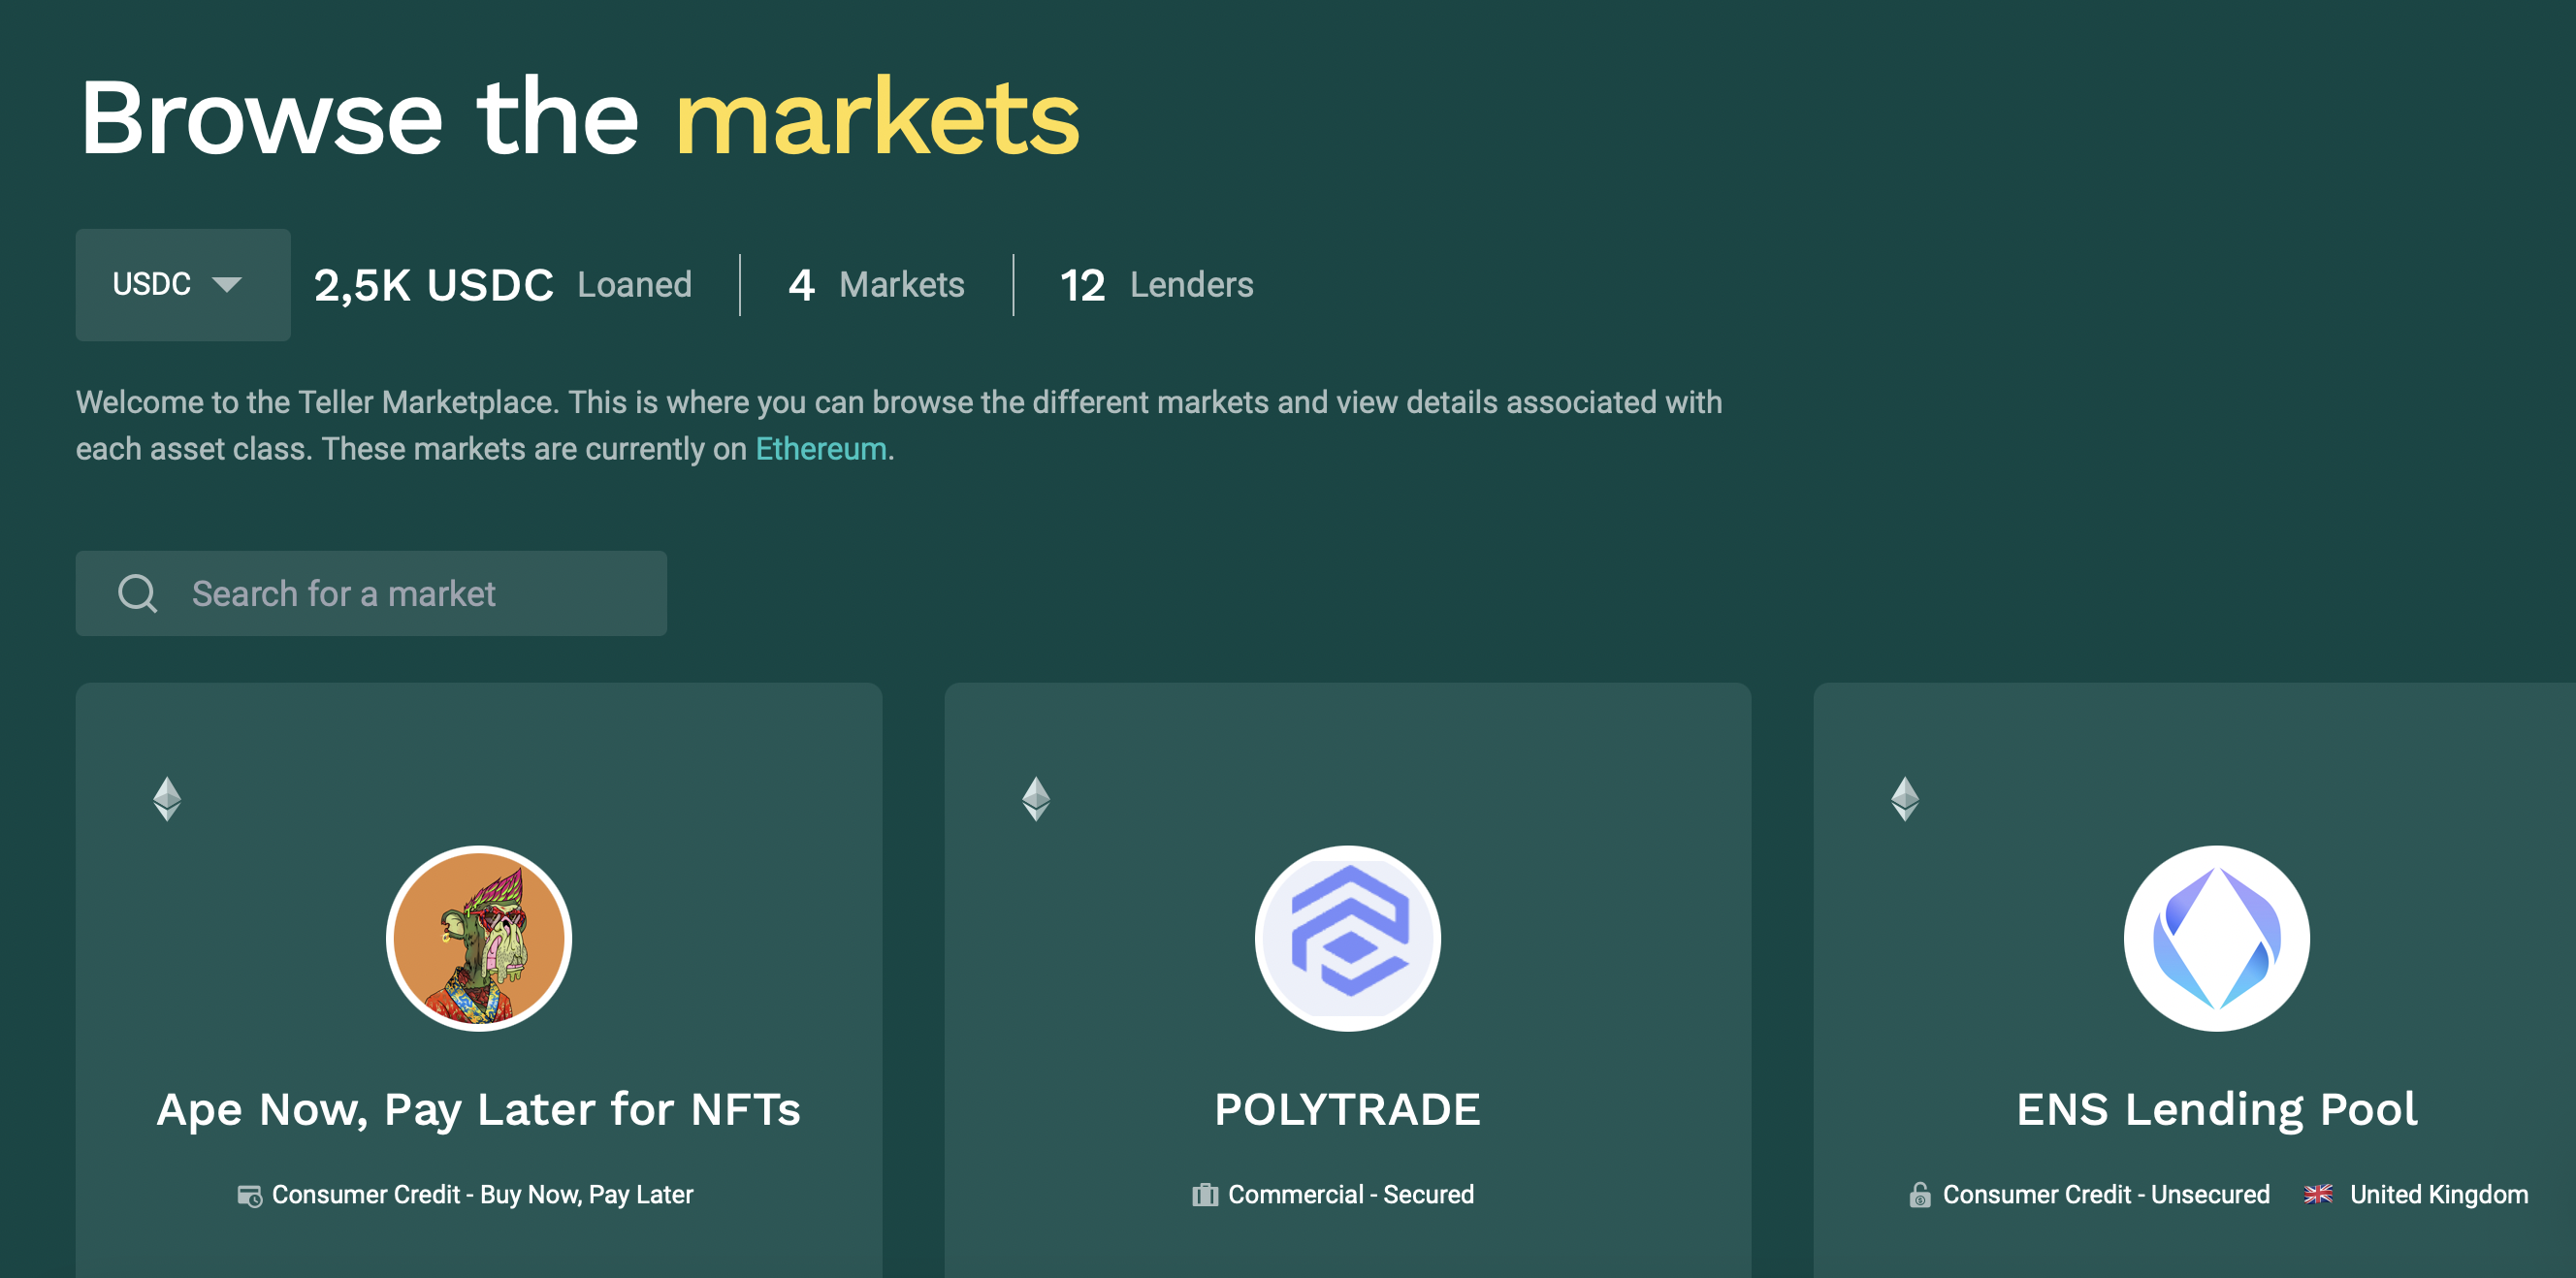Viewport: 2576px width, 1278px height.
Task: Open the POLYTRADE market title
Action: coord(1347,1110)
